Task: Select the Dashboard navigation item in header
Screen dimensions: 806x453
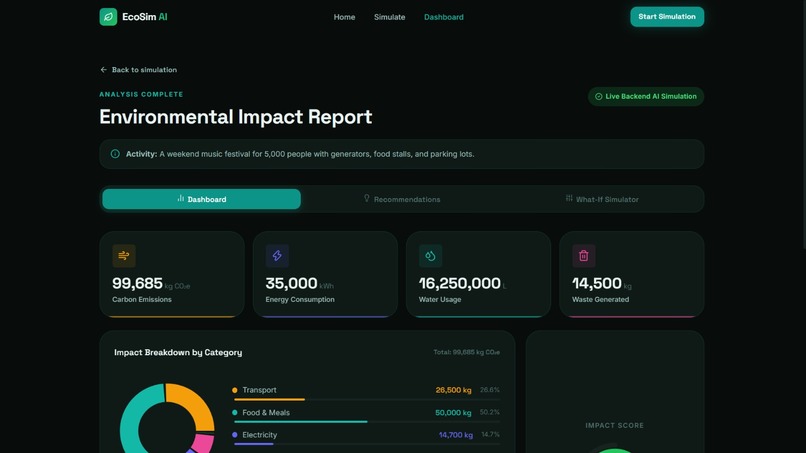Action: tap(444, 17)
